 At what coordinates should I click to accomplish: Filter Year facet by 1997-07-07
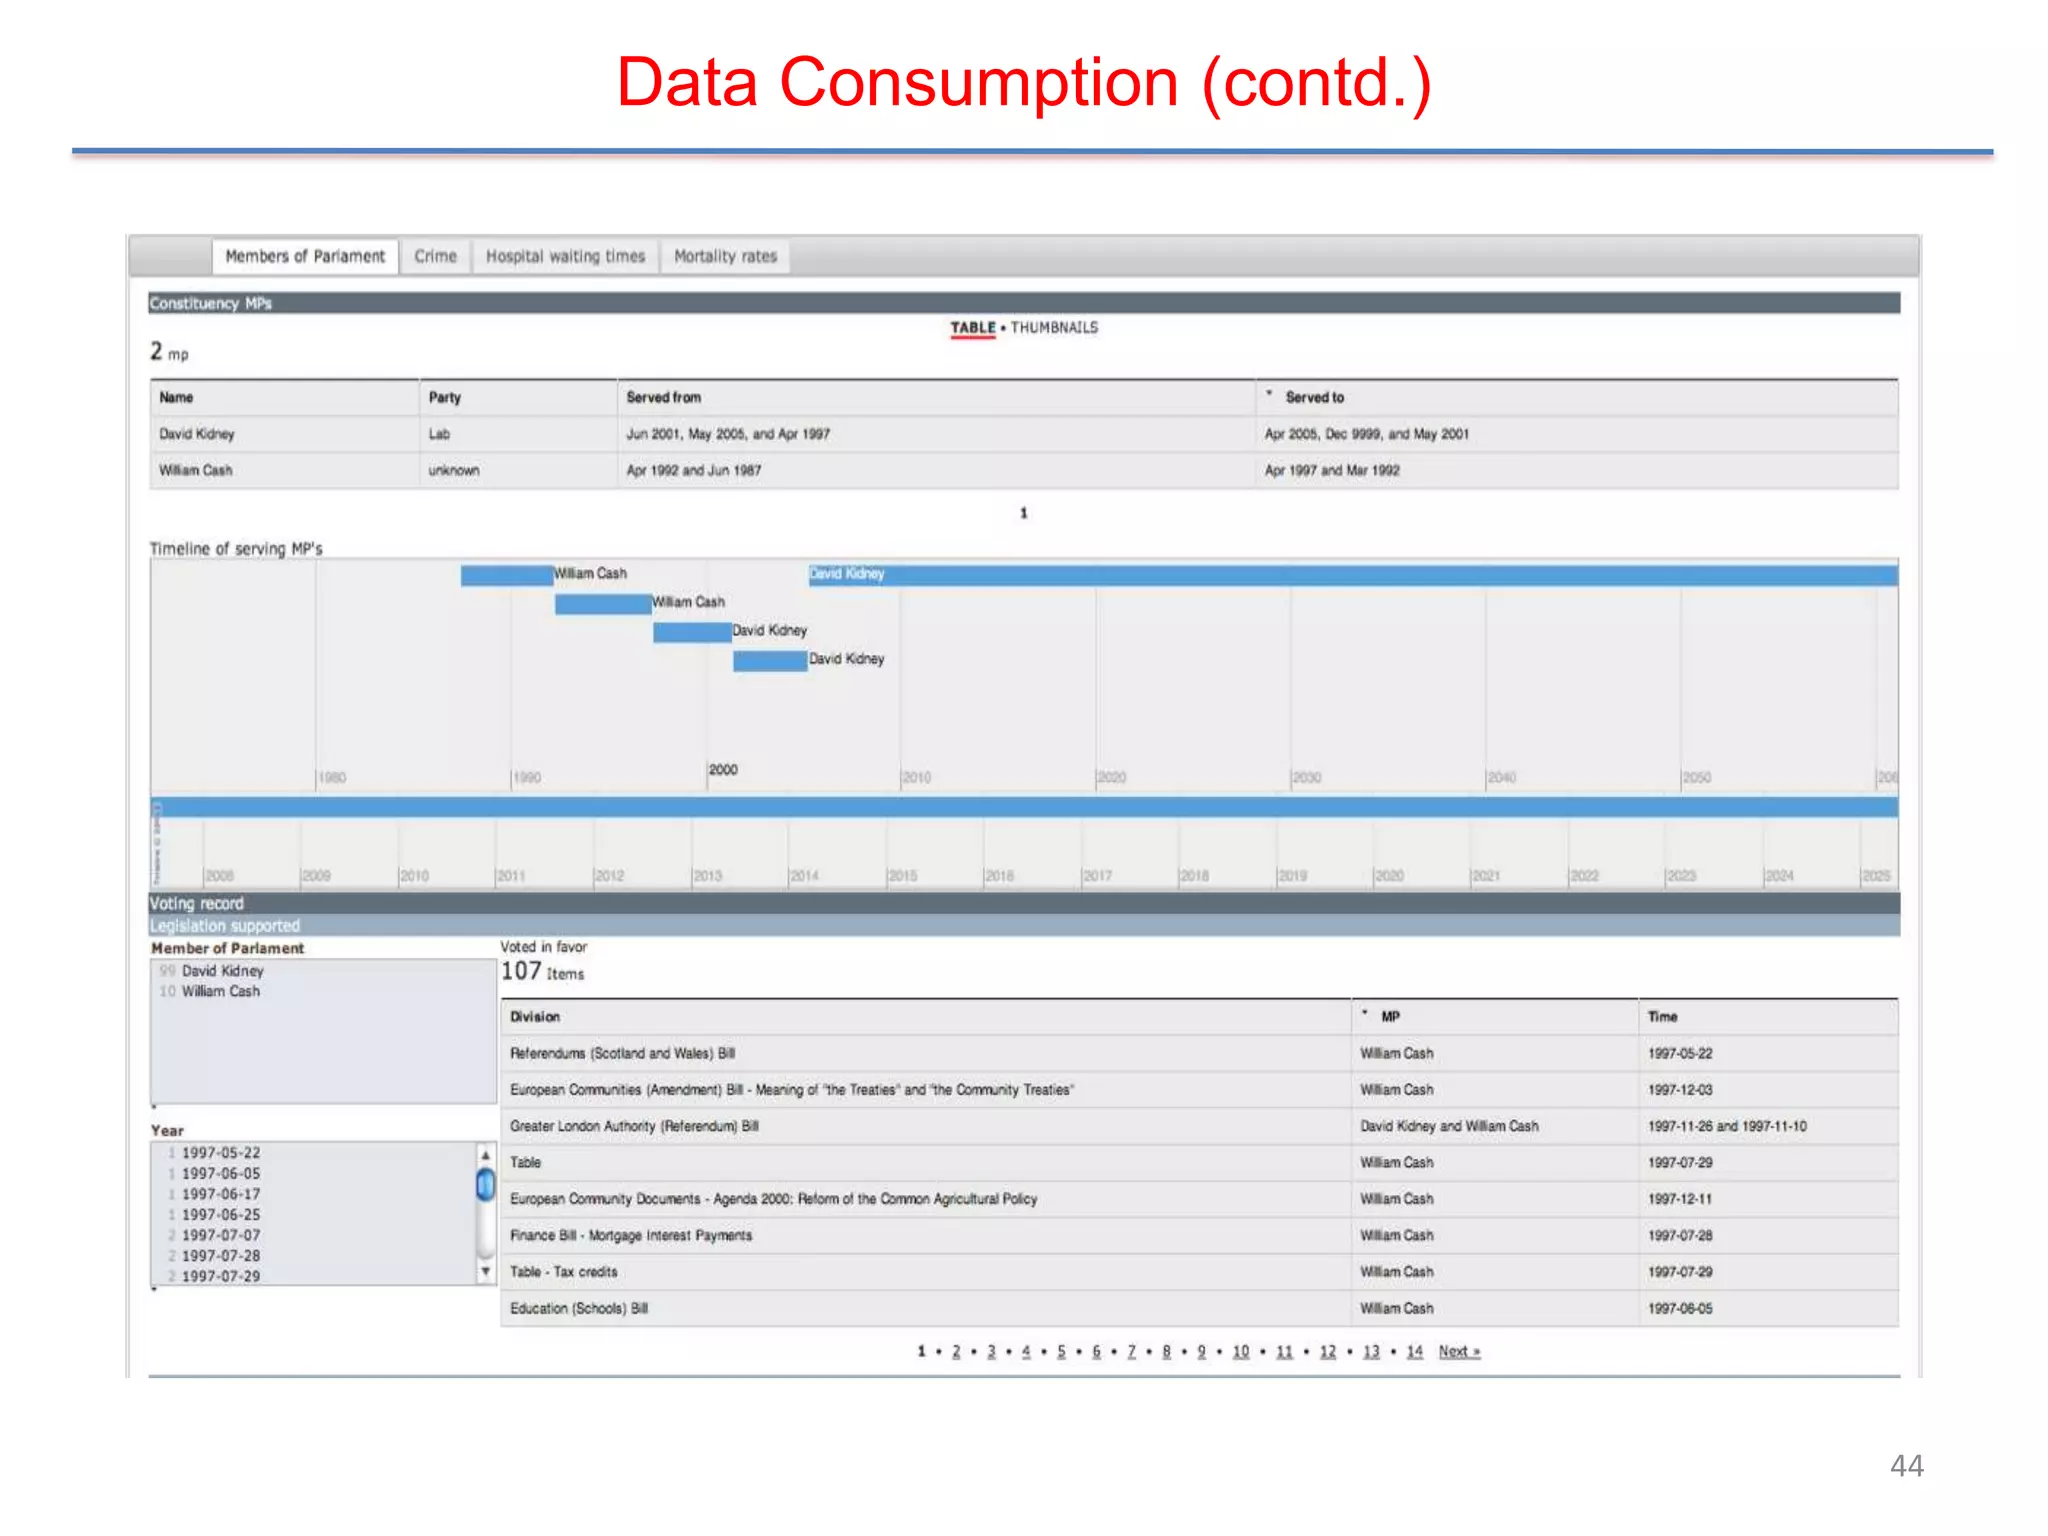click(220, 1235)
